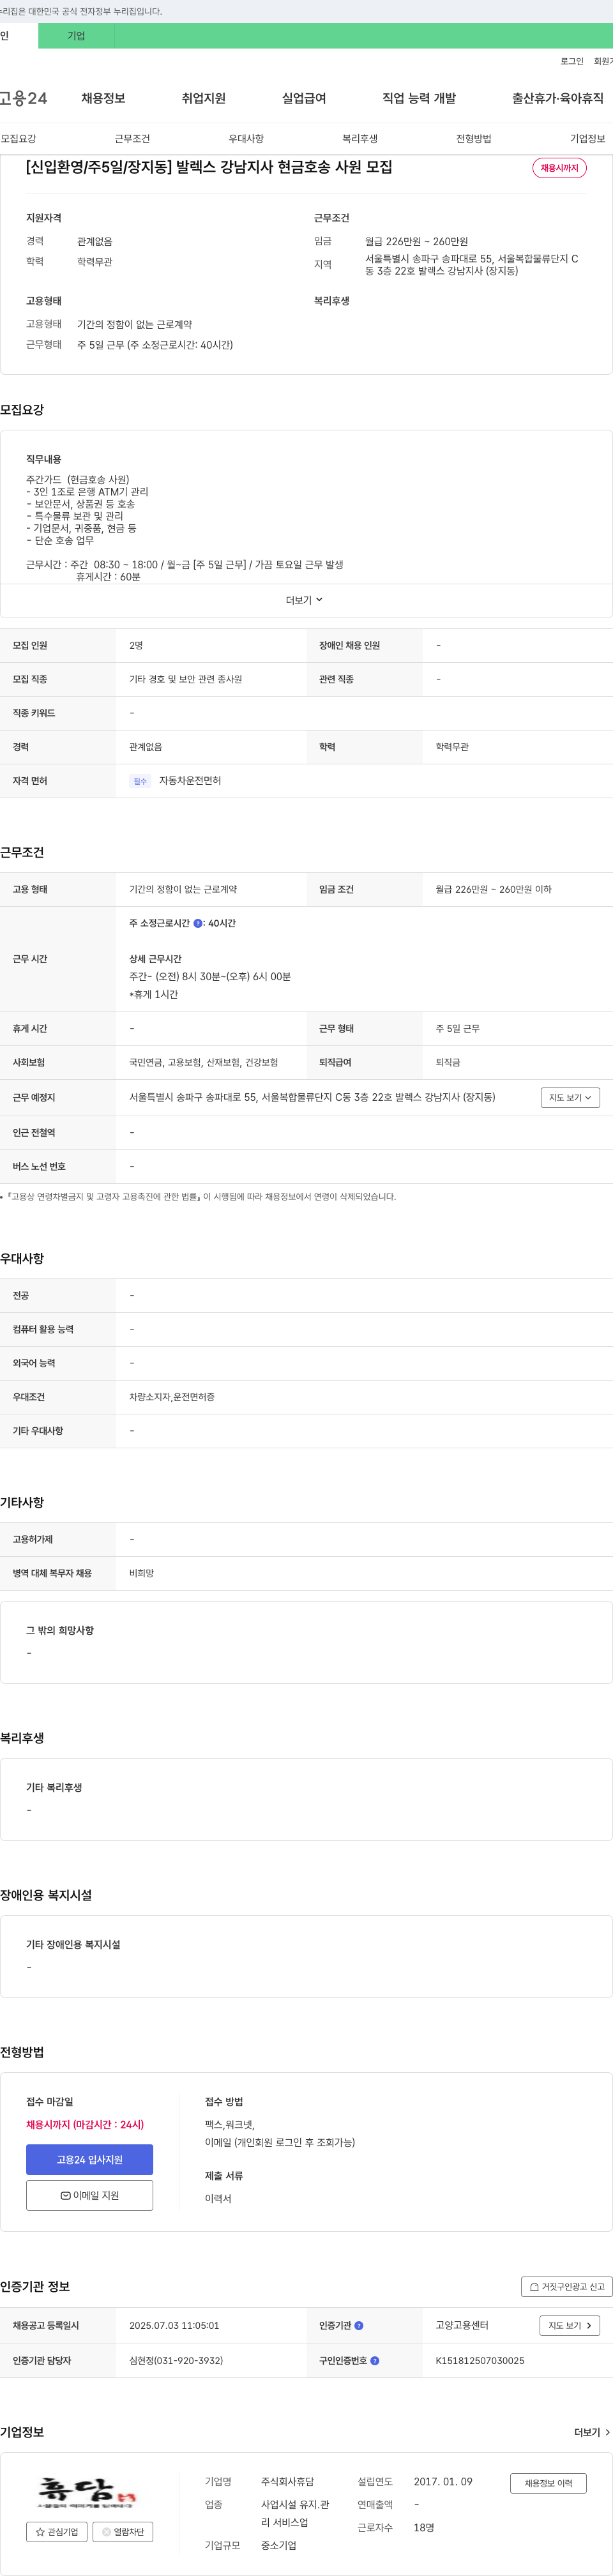Click the 임금 조건 value 월급 226만원 ~ 260만원 이하
The height and width of the screenshot is (2576, 613).
click(493, 889)
